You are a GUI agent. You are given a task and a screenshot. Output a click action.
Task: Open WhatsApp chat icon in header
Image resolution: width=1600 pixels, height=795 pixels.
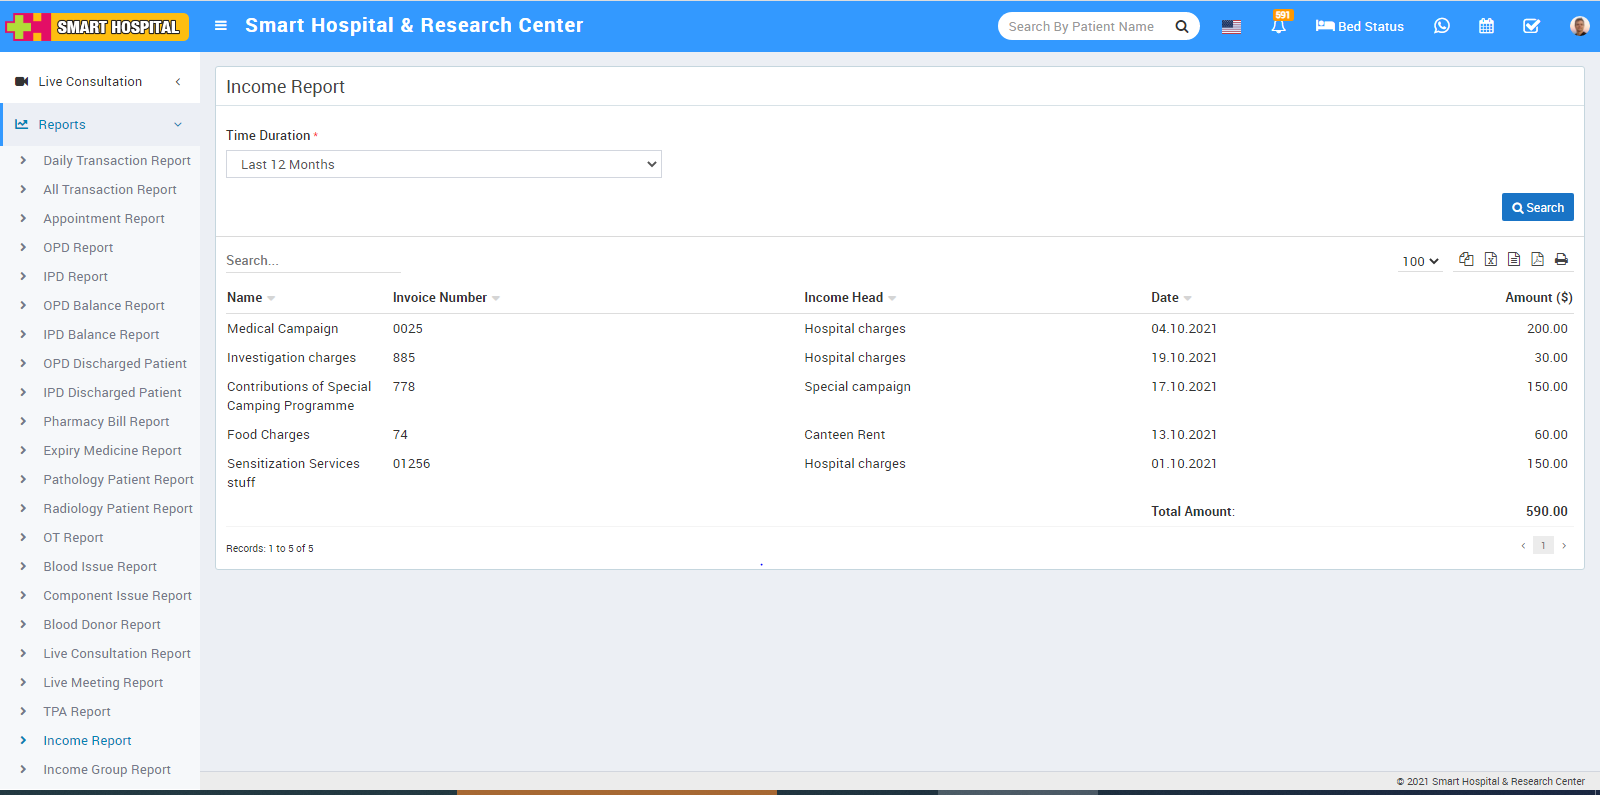1441,26
